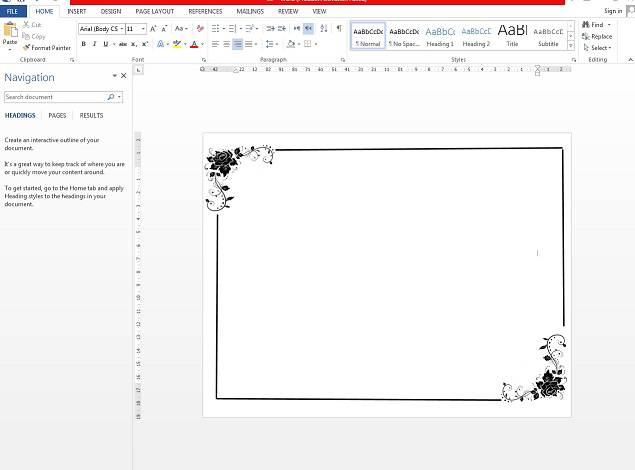Apply Text Effects icon
This screenshot has height=470, width=635.
click(160, 44)
